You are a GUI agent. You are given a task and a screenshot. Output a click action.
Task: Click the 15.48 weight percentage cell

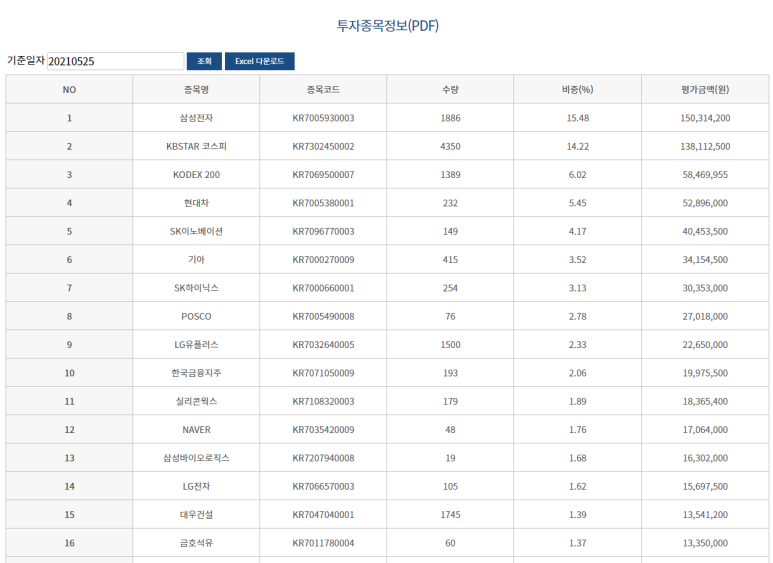tap(578, 118)
